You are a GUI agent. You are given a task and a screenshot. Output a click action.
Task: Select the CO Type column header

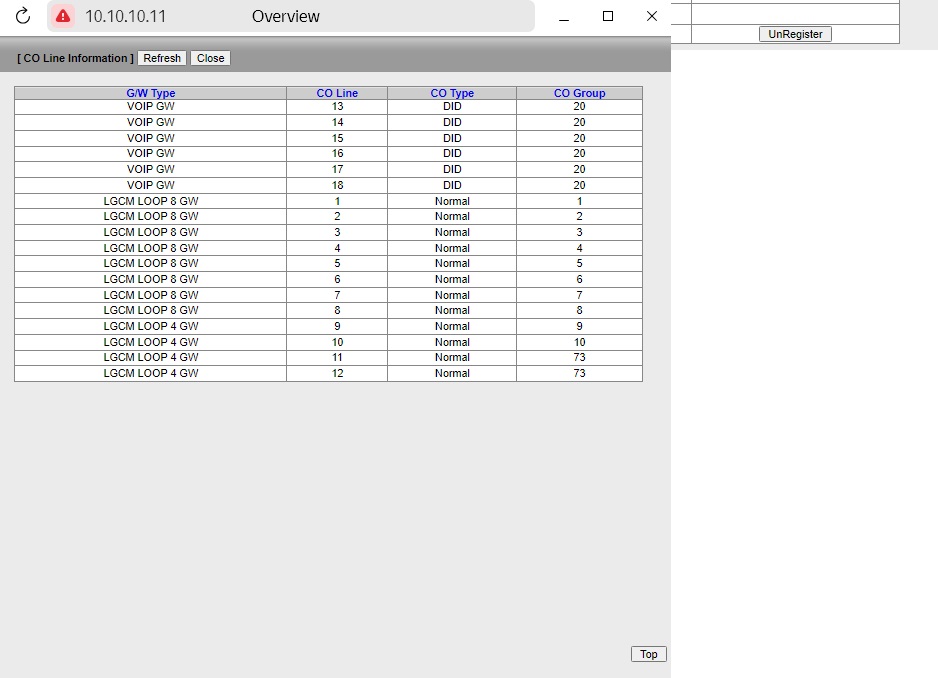click(452, 93)
